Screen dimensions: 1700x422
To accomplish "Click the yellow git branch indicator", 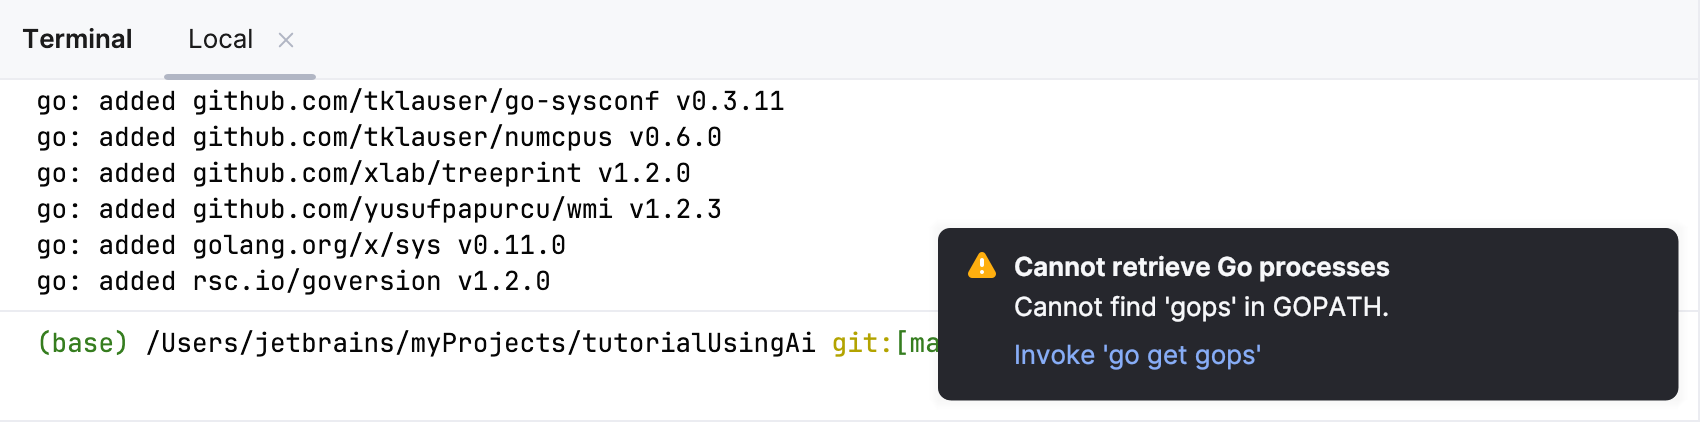I will tap(884, 343).
